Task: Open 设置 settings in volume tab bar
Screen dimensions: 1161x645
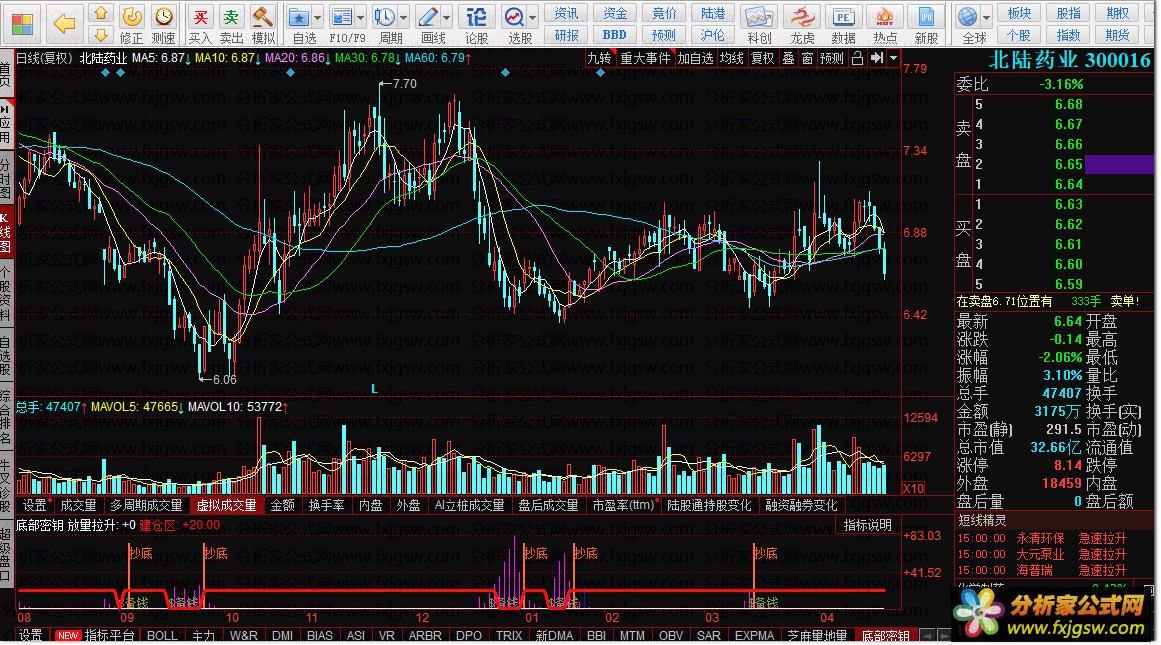Action: coord(34,505)
